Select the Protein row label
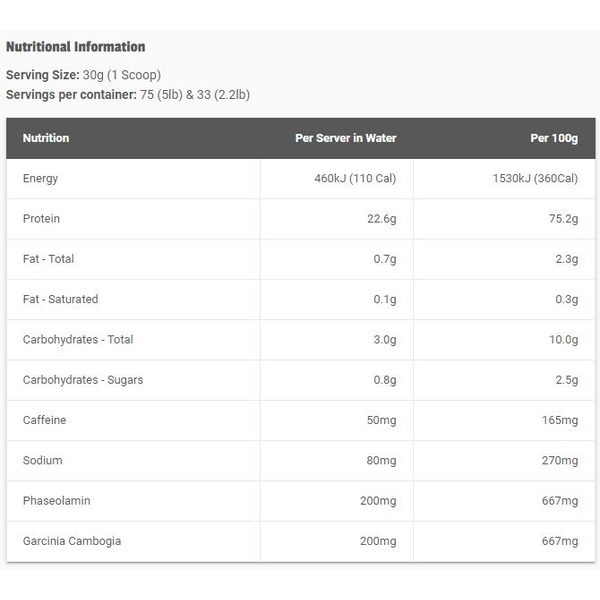This screenshot has height=600, width=600. tap(41, 218)
